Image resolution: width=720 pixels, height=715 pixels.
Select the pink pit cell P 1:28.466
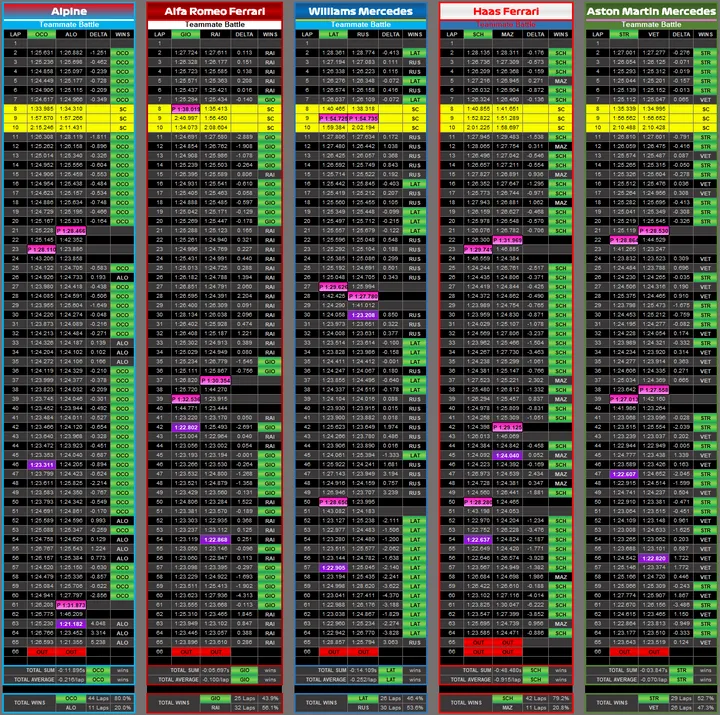coord(71,231)
